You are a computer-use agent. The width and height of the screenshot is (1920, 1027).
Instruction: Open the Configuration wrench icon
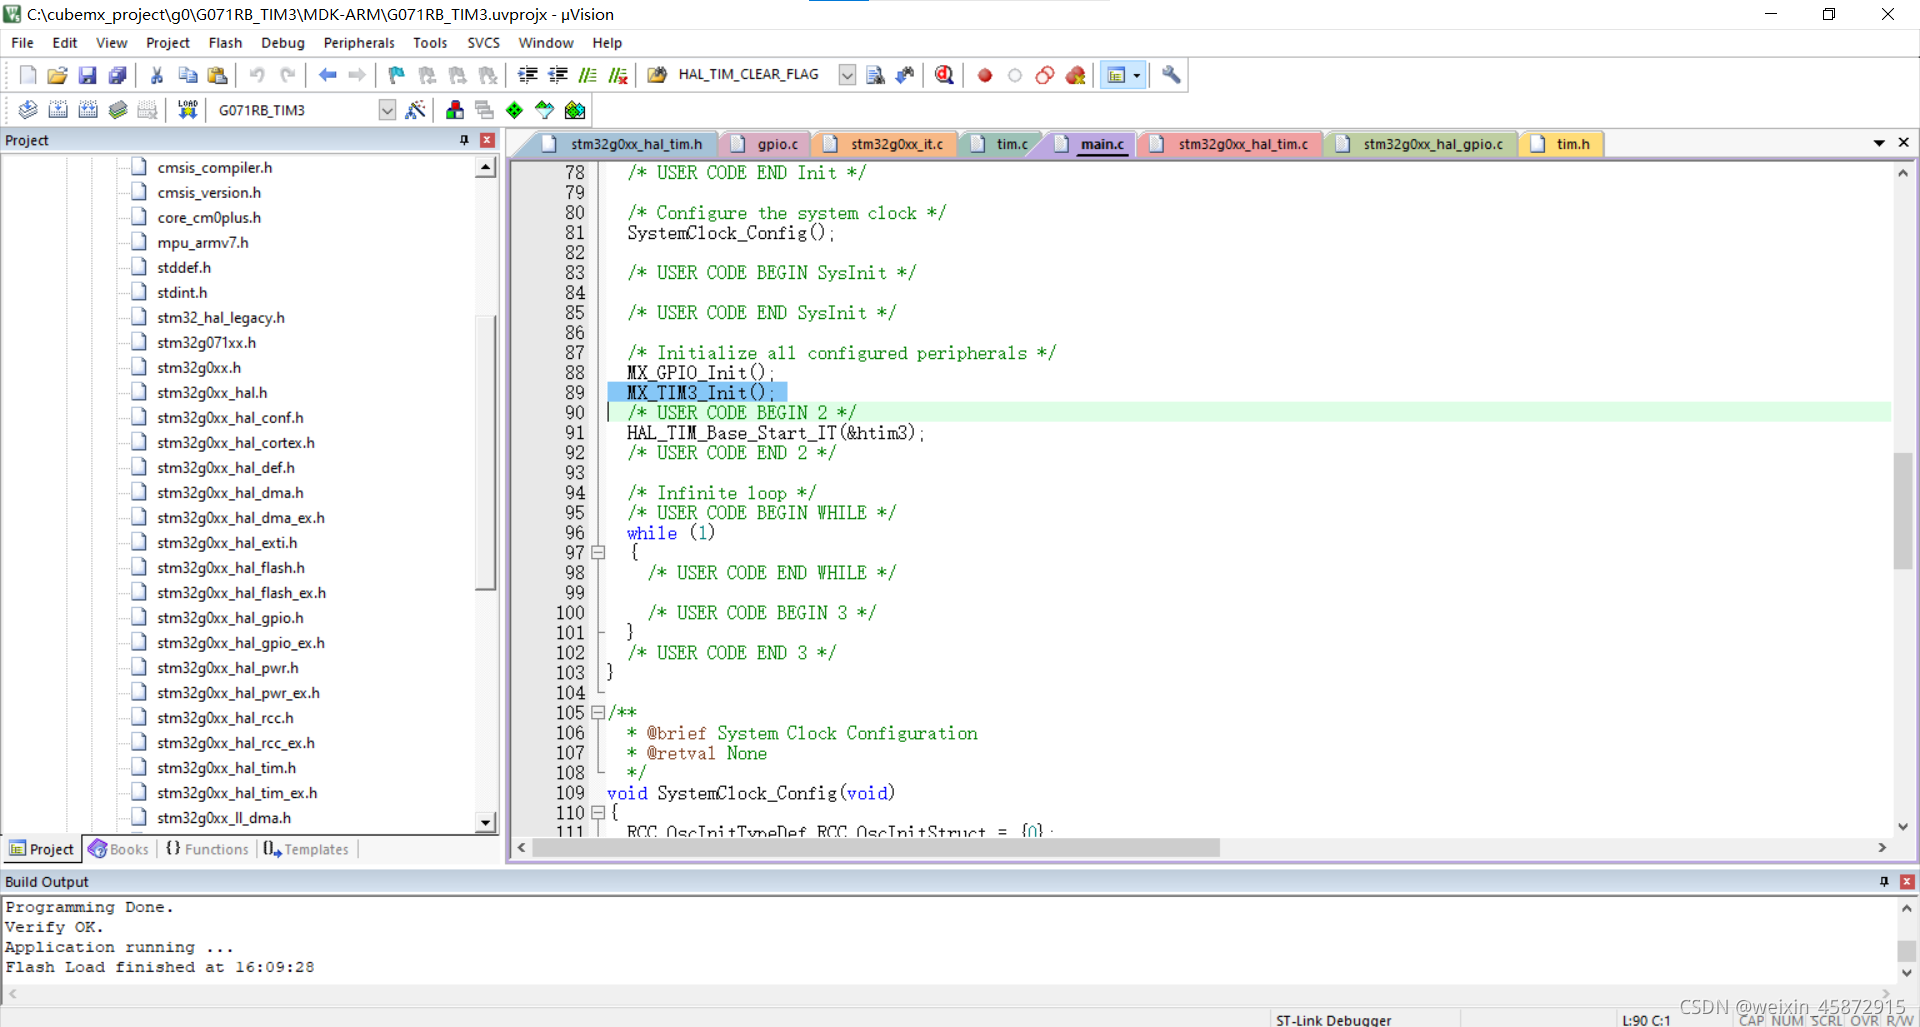point(1171,75)
